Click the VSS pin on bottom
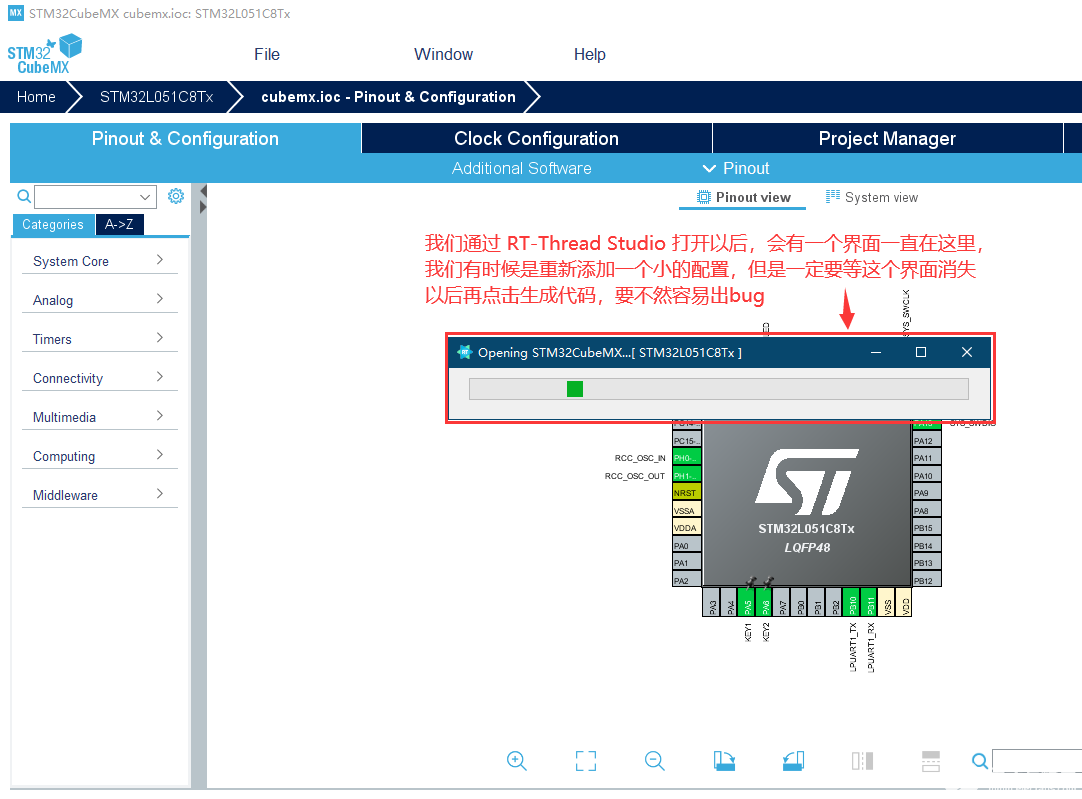The image size is (1082, 799). (887, 604)
